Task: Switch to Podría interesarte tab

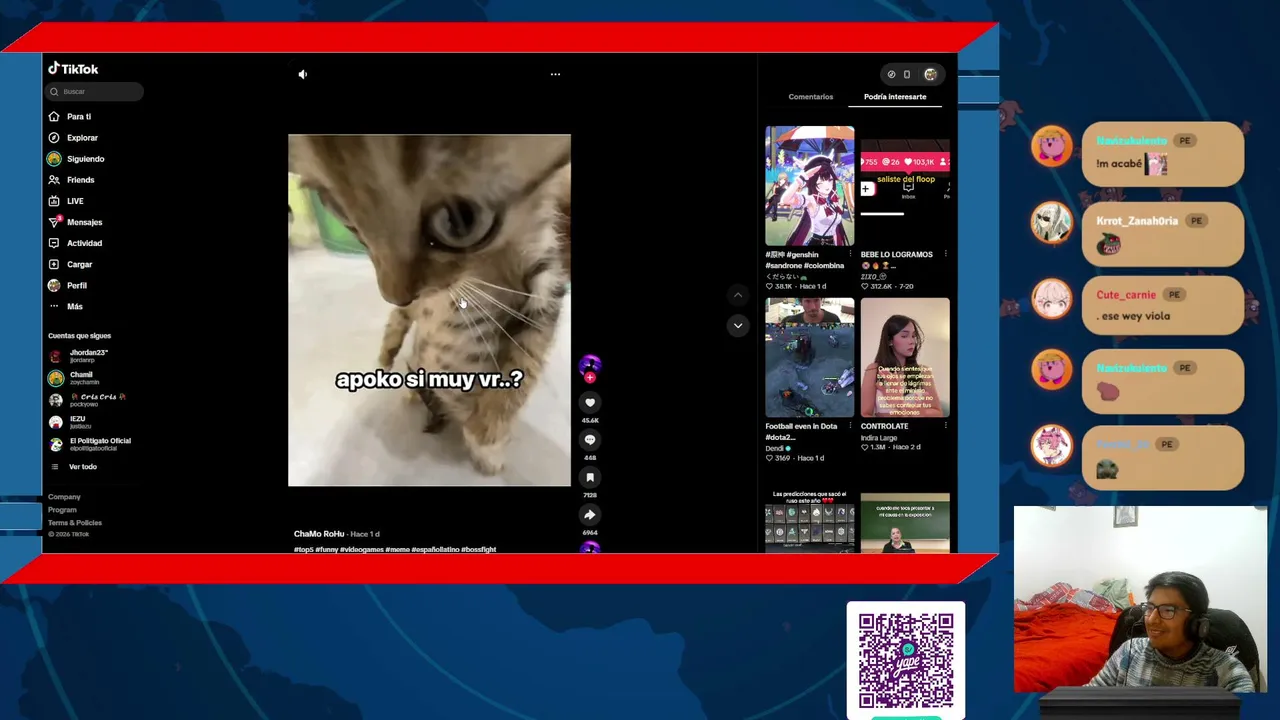Action: tap(895, 97)
